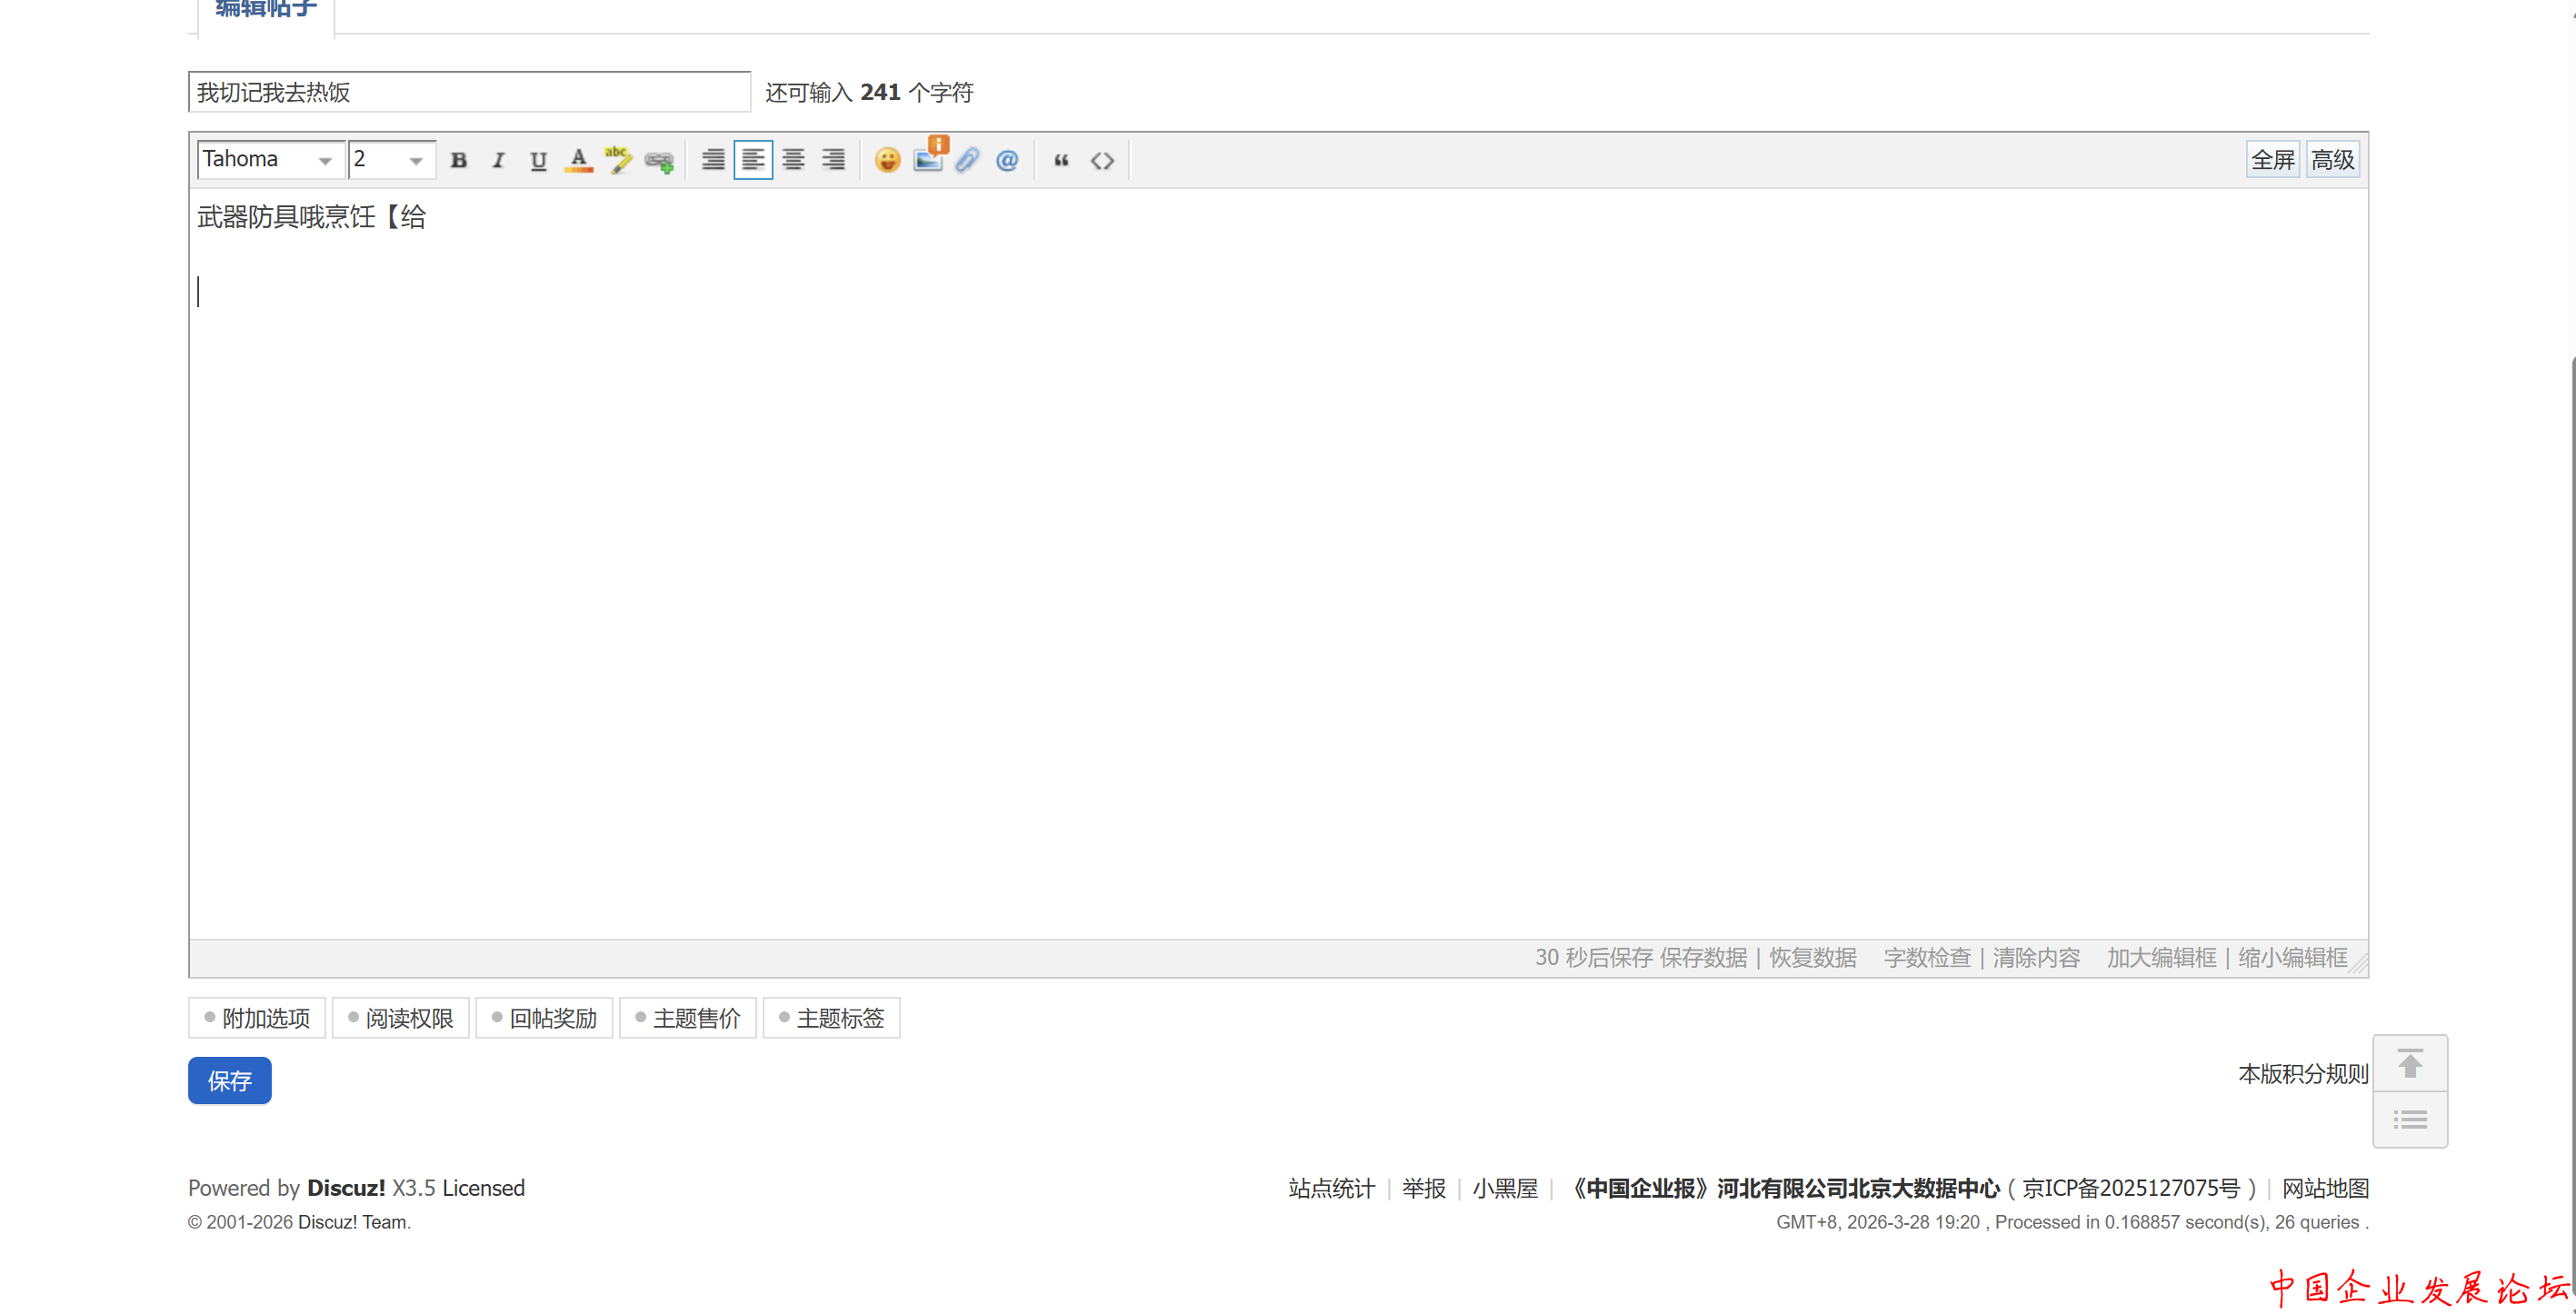Insert a smiley emoticon
This screenshot has width=2576, height=1314.
tap(886, 160)
